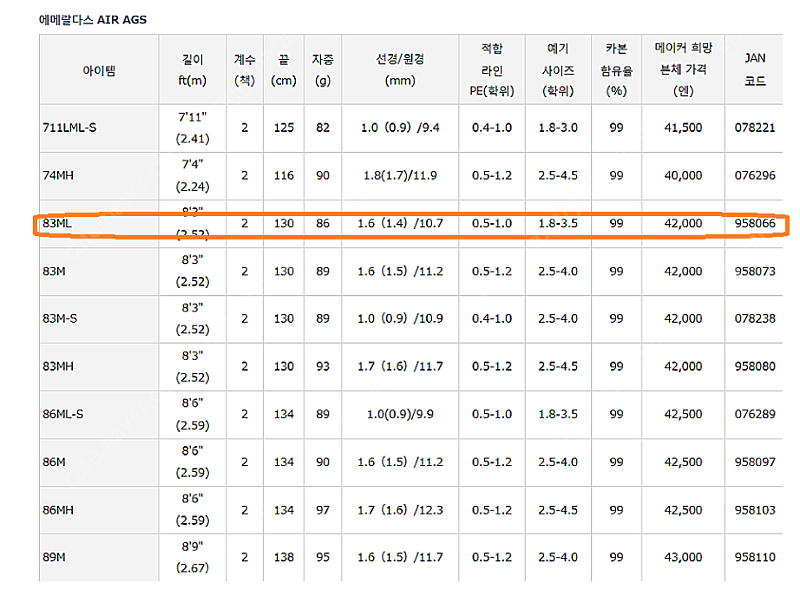Image resolution: width=800 pixels, height=590 pixels.
Task: Select the 83MH item name
Action: point(61,366)
